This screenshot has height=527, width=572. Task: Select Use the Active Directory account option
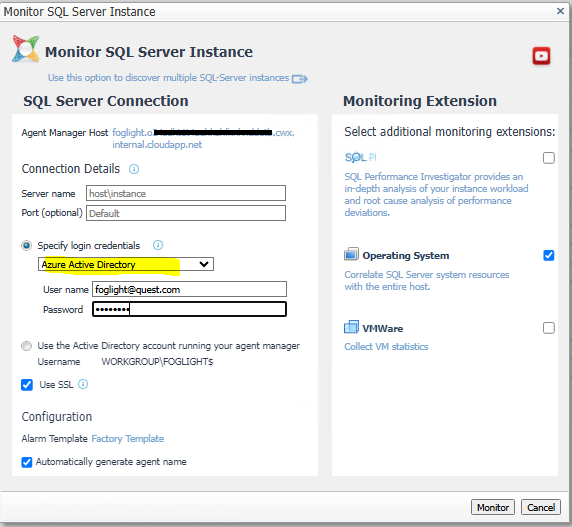click(26, 346)
